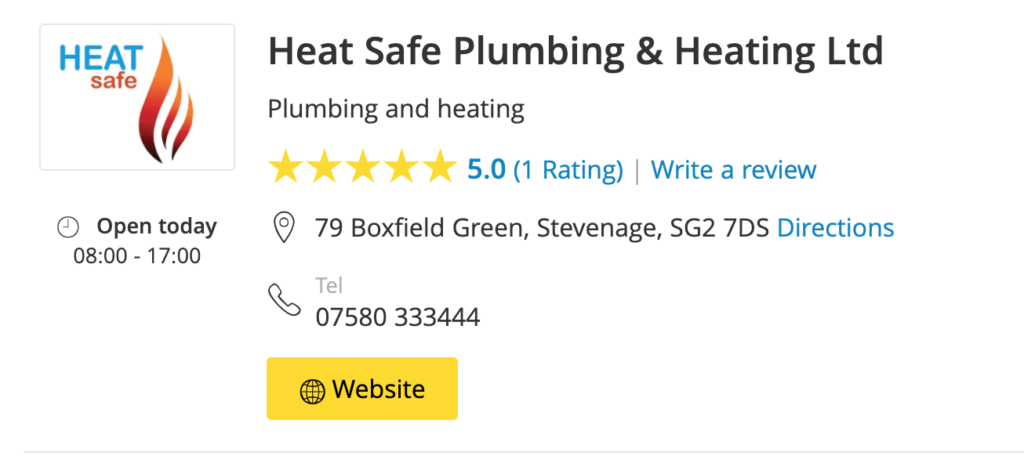Click the Plumbing and heating category text
The width and height of the screenshot is (1024, 456).
click(396, 108)
